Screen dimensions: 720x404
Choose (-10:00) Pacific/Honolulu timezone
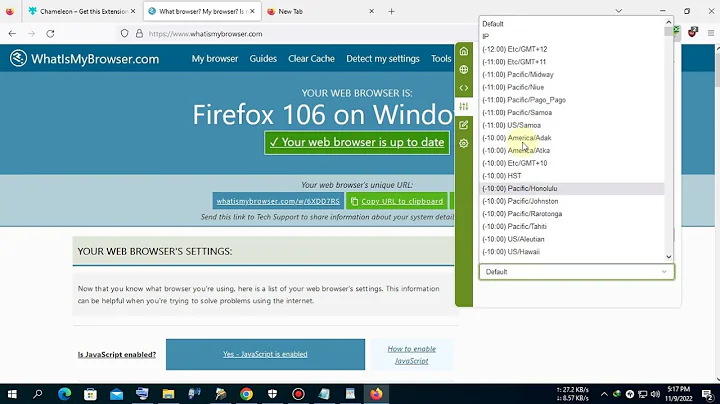572,188
